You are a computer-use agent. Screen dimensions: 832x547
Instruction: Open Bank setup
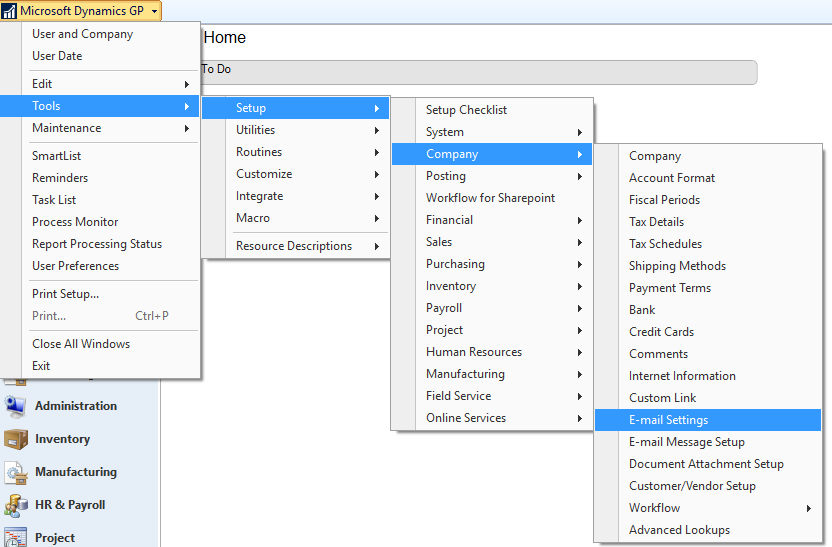[x=708, y=310]
